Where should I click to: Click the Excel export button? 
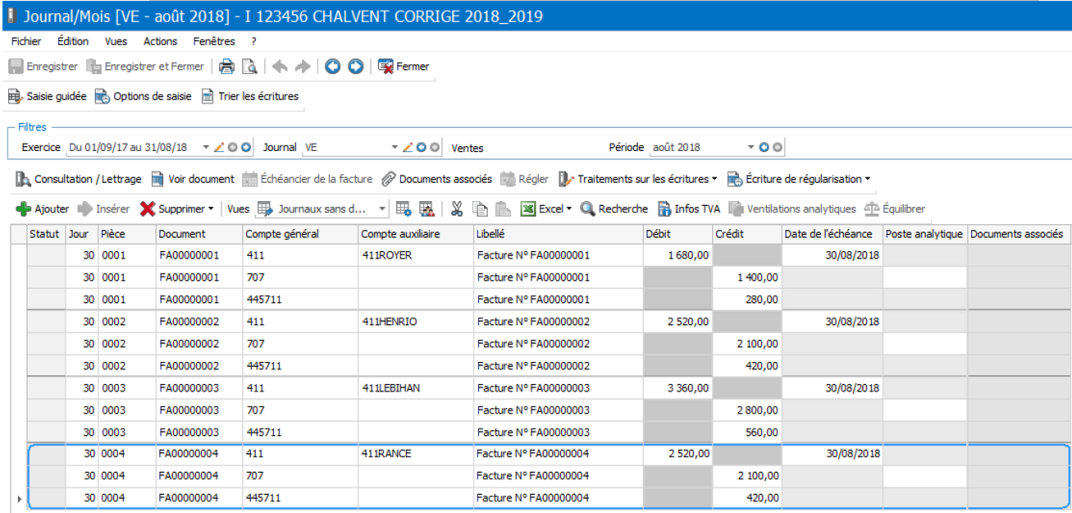coord(541,209)
